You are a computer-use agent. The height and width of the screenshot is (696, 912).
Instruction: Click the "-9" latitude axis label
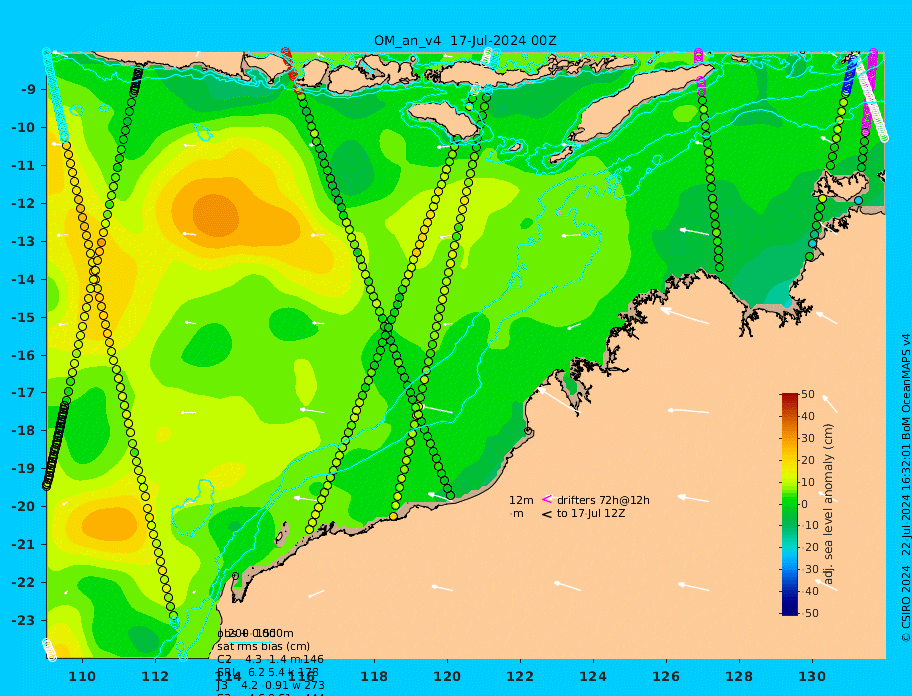pyautogui.click(x=29, y=89)
